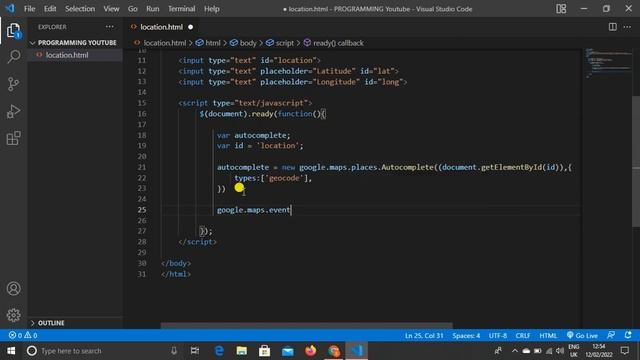
Task: Click the vertical editor scrollbar
Action: pyautogui.click(x=636, y=161)
